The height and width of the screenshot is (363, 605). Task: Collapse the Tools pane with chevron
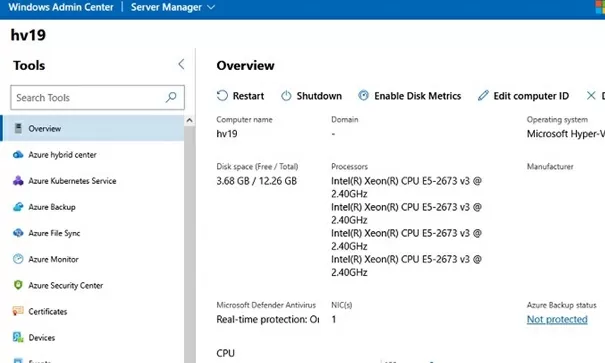click(181, 64)
